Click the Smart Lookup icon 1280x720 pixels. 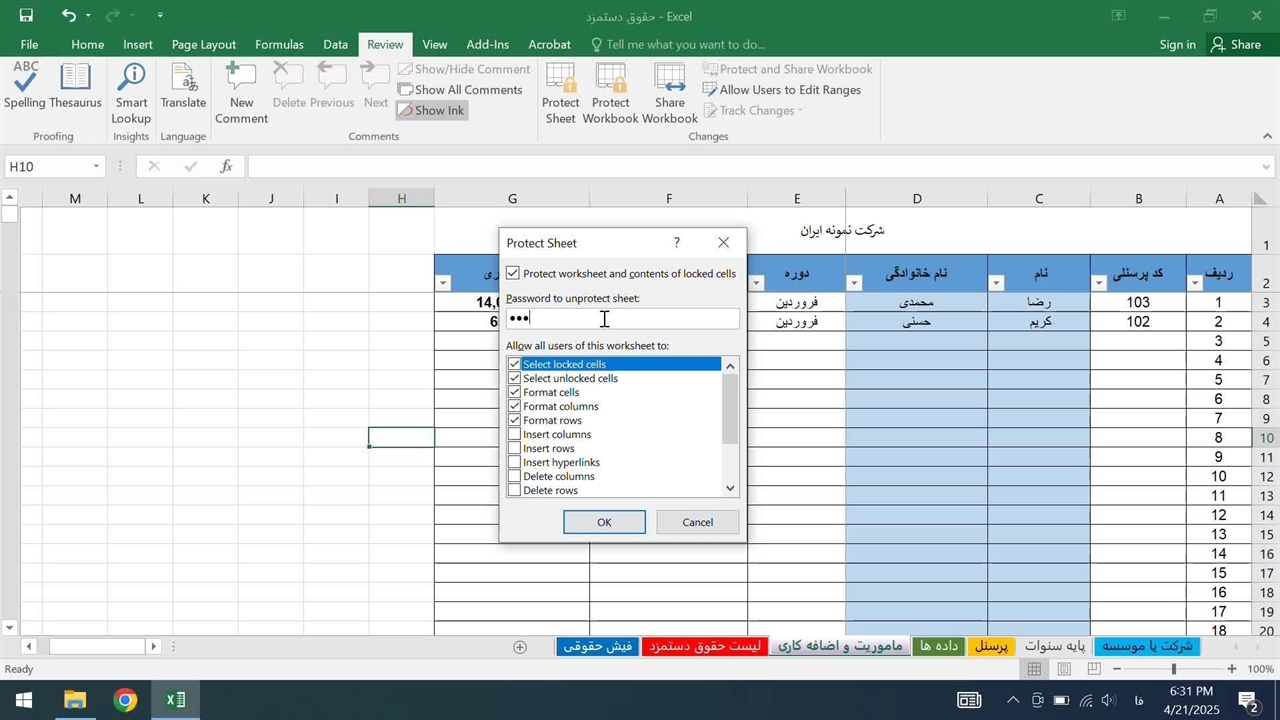tap(131, 94)
